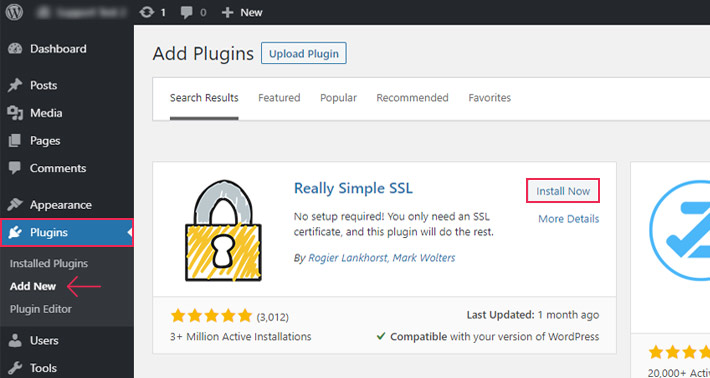This screenshot has width=710, height=378.
Task: Click the blurred site name in admin bar
Action: (x=82, y=13)
